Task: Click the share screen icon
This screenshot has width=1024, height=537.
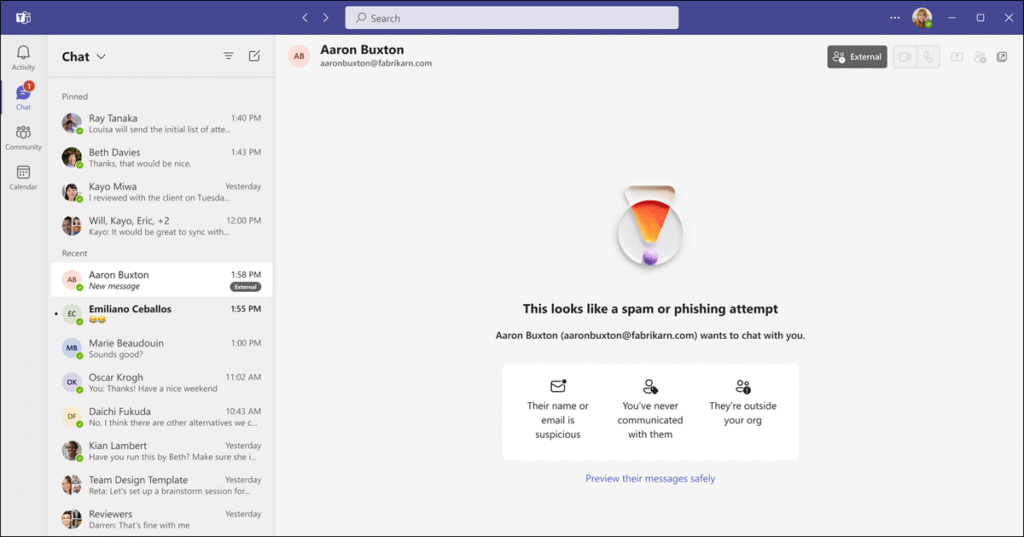Action: (x=957, y=57)
